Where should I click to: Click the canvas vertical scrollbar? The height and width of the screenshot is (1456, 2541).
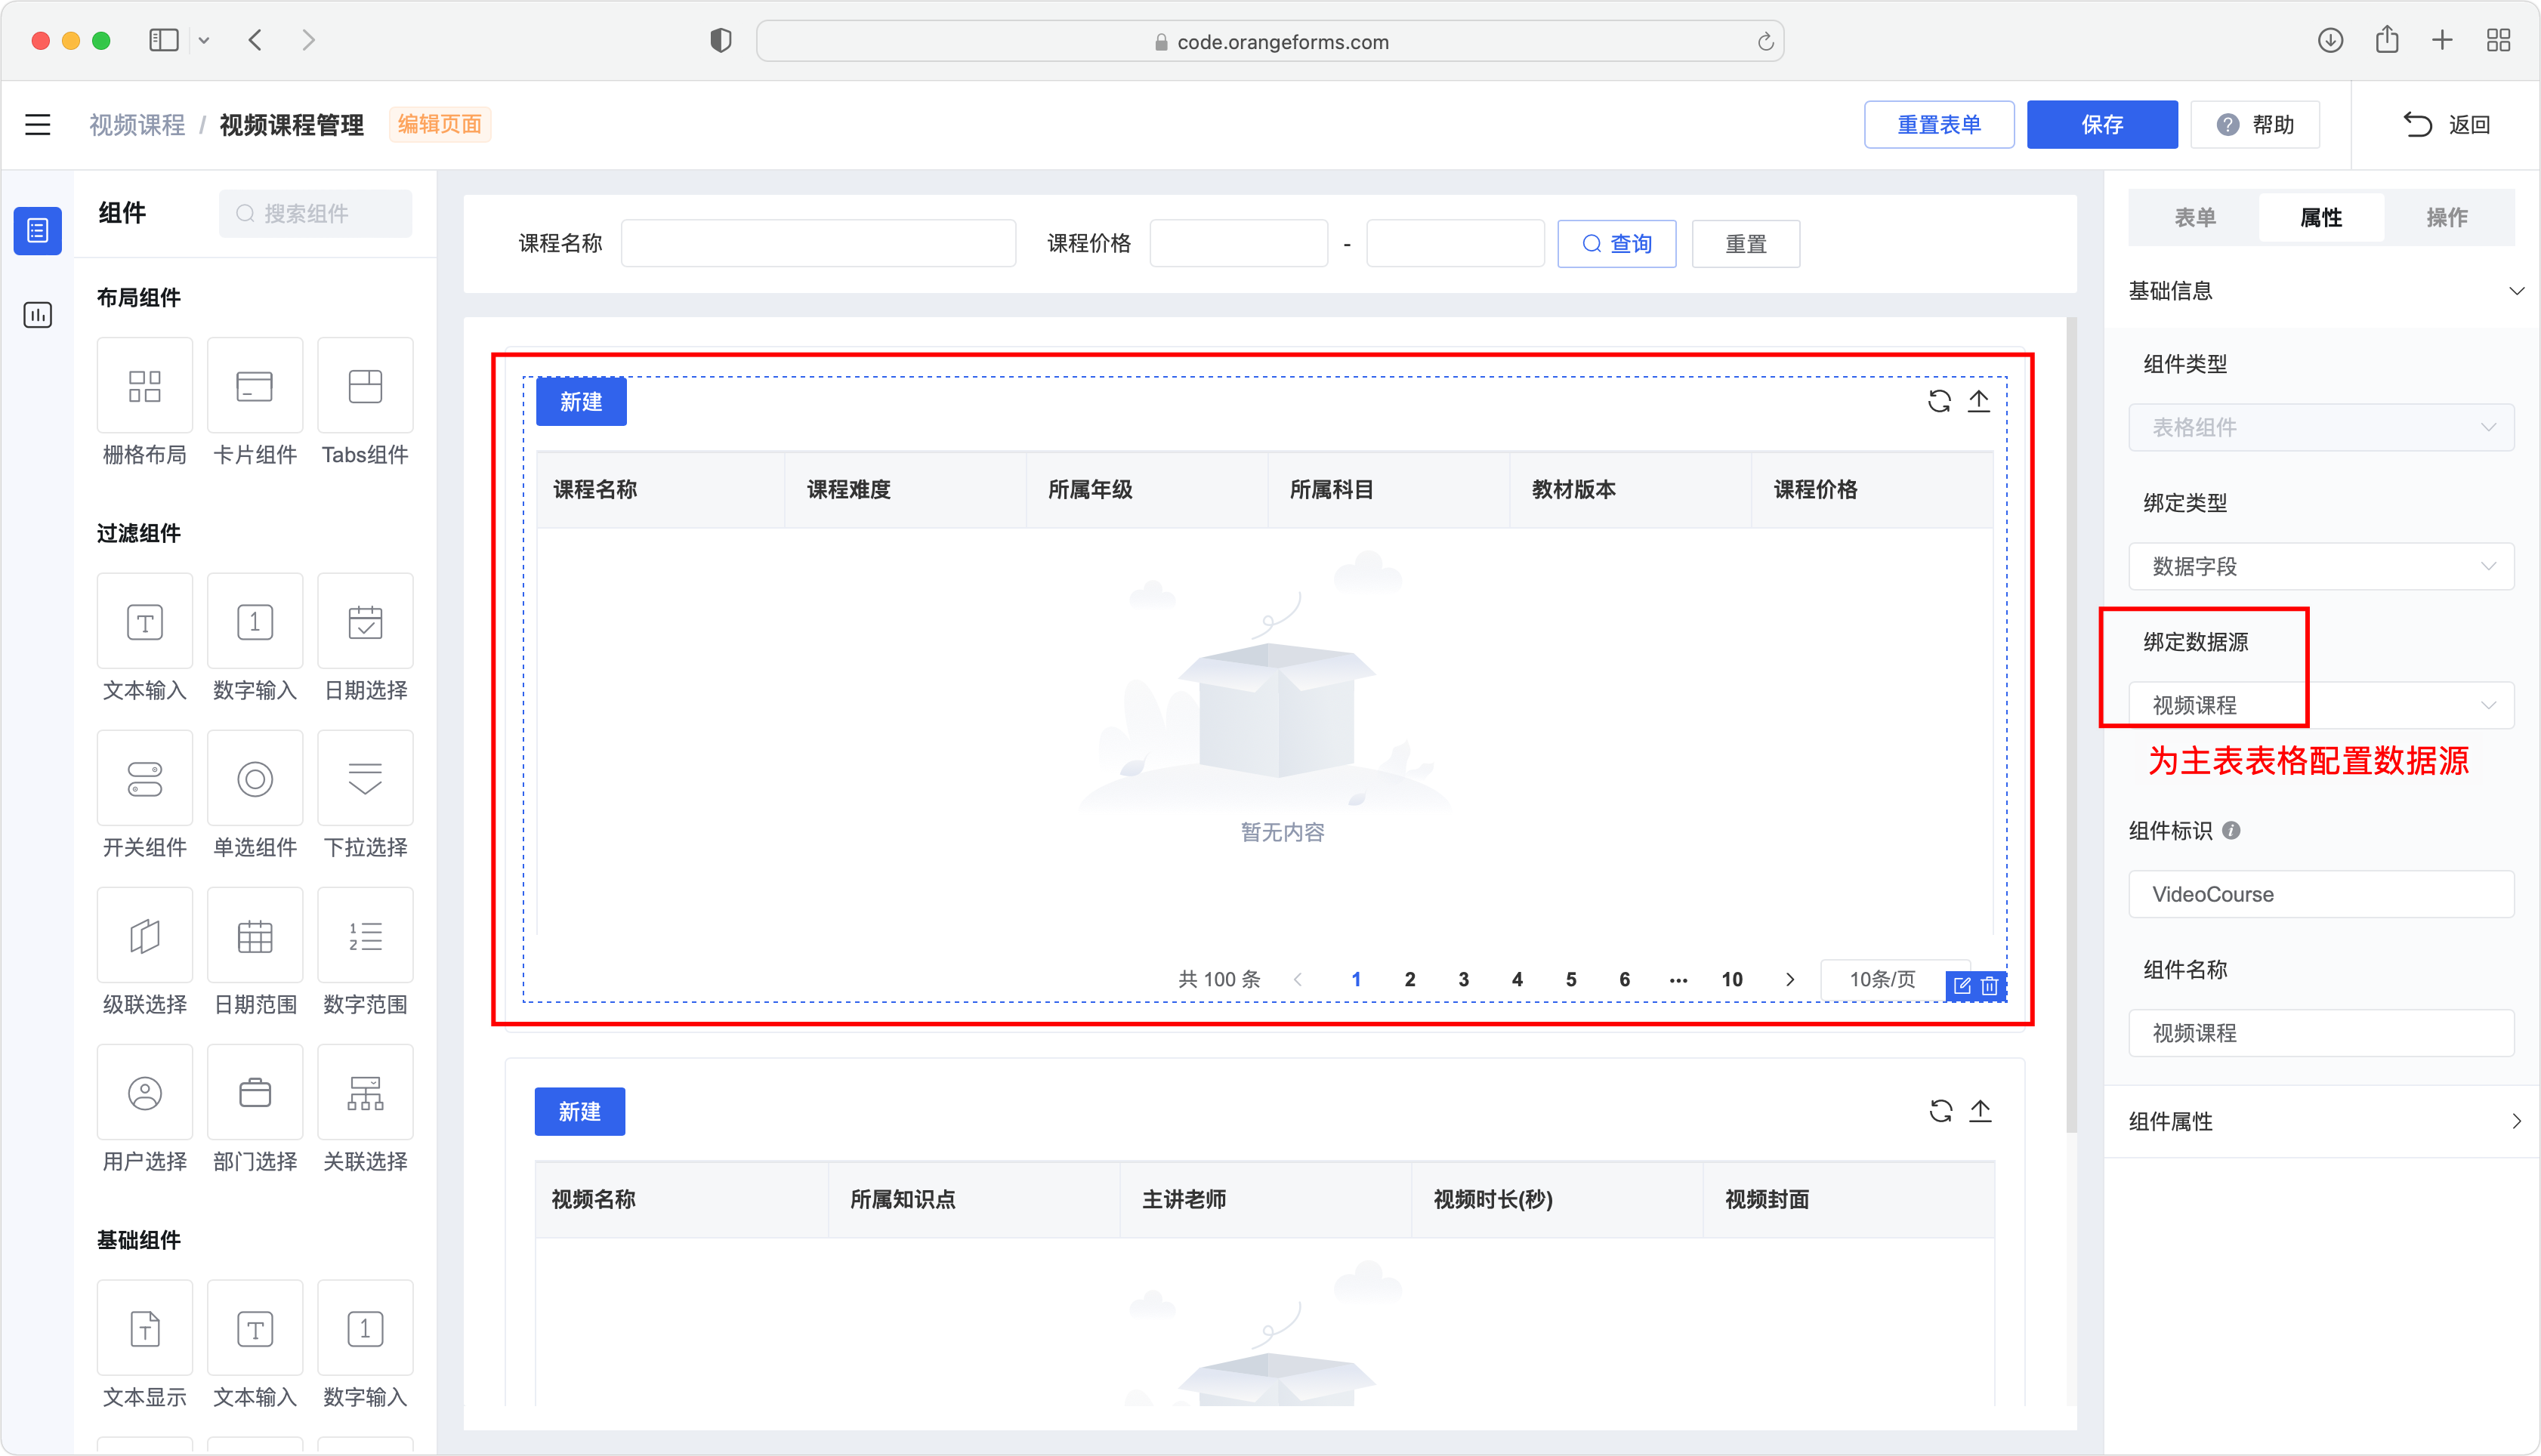coord(2071,725)
